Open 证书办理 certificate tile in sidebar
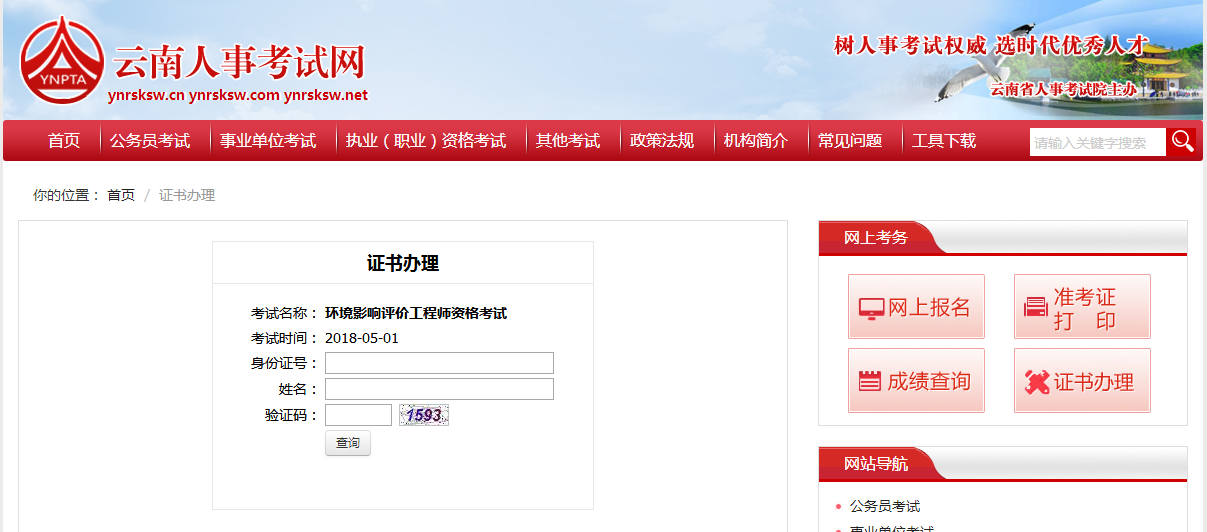This screenshot has height=532, width=1207. [x=1082, y=381]
